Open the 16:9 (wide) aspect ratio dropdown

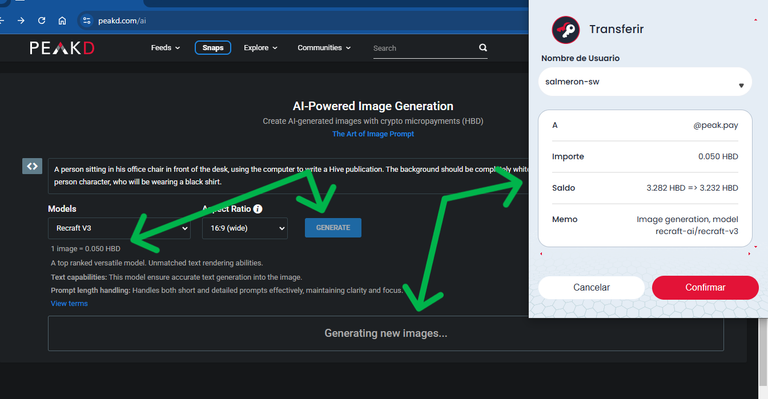245,228
